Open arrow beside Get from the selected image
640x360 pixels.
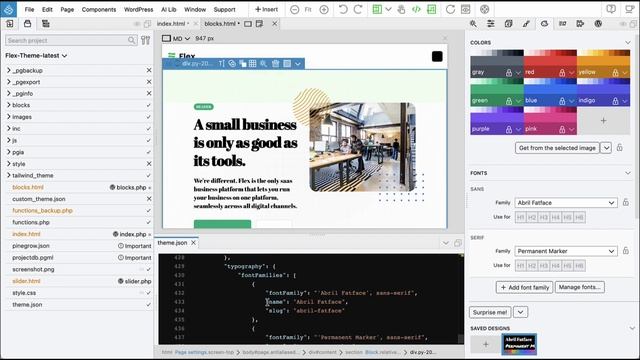point(606,148)
